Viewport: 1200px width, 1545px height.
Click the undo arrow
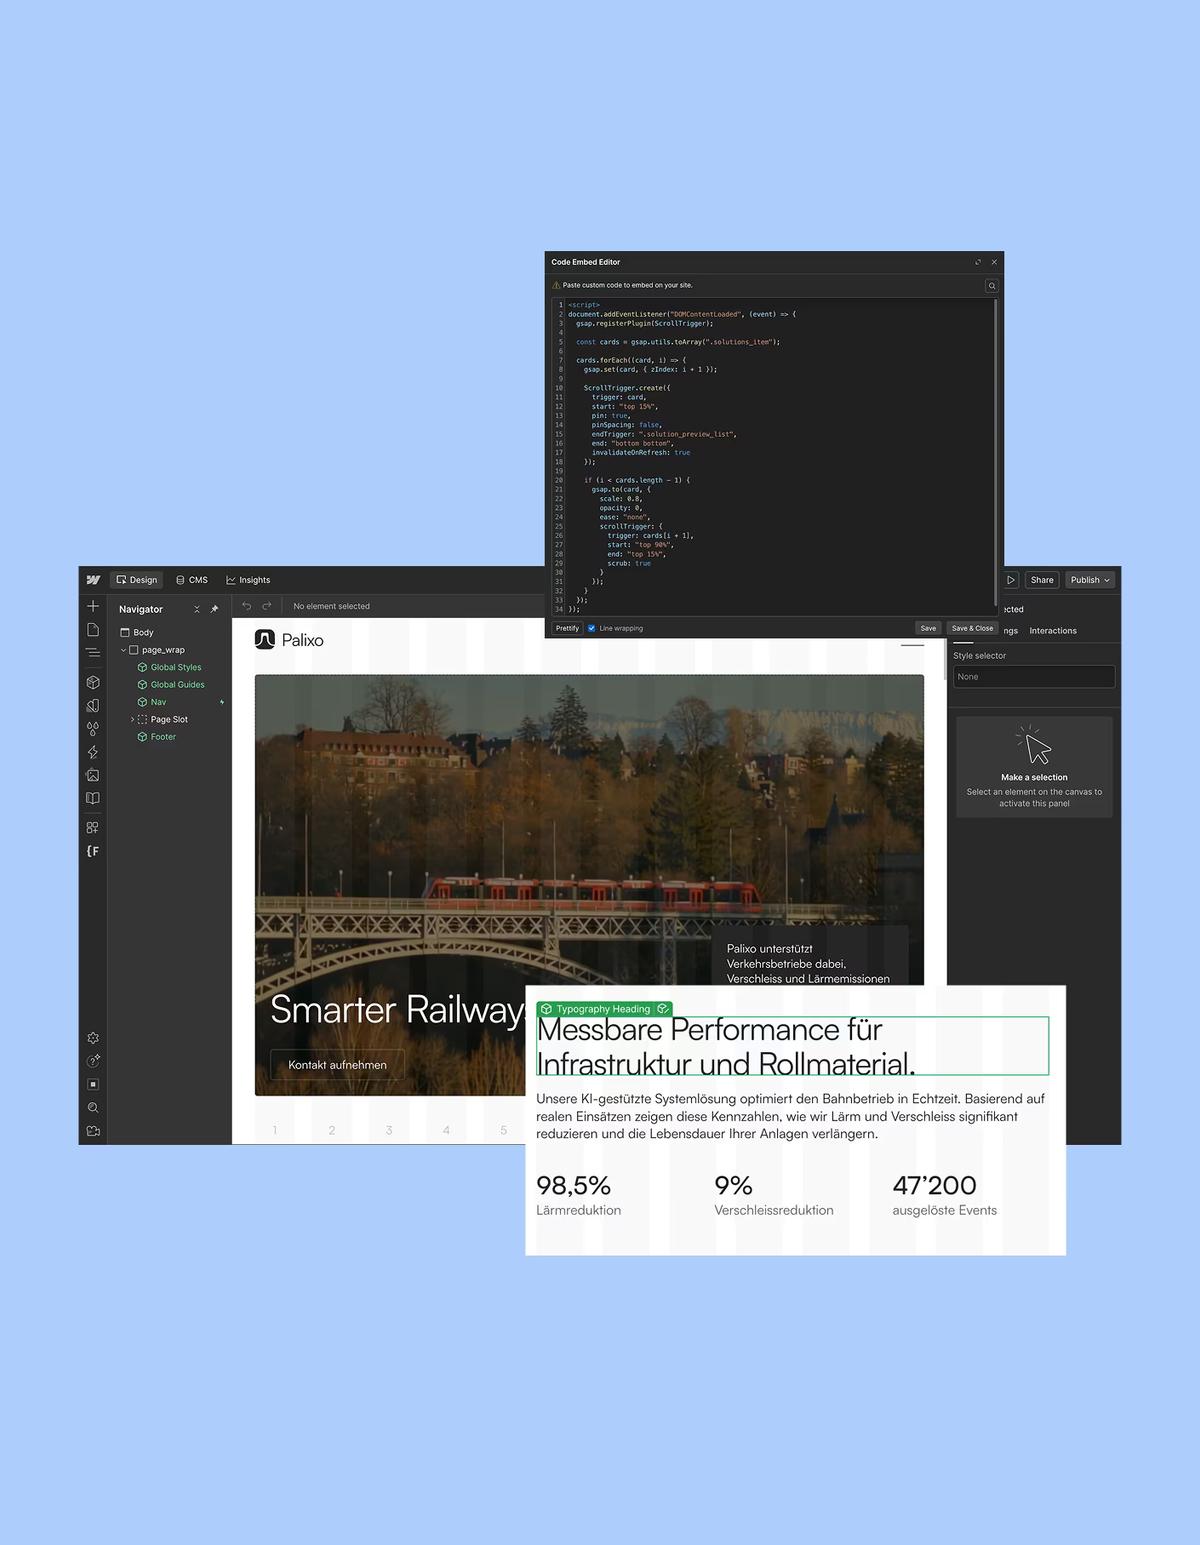(247, 606)
